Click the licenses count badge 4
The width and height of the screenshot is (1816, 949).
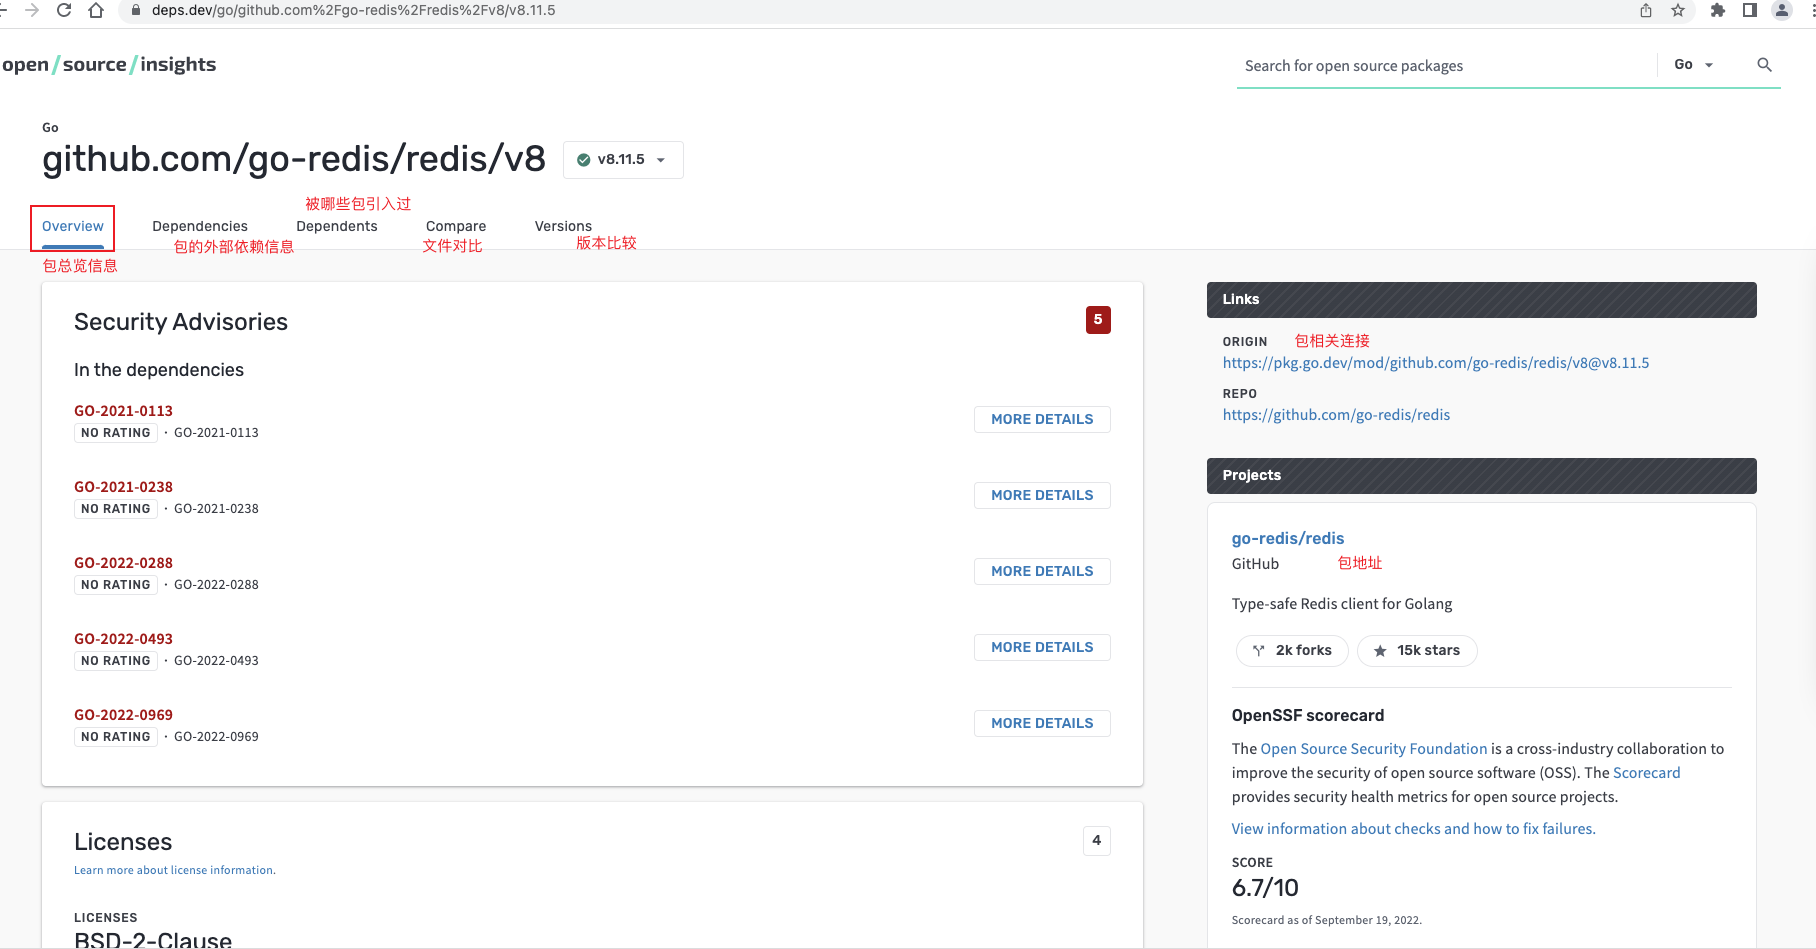(x=1097, y=841)
